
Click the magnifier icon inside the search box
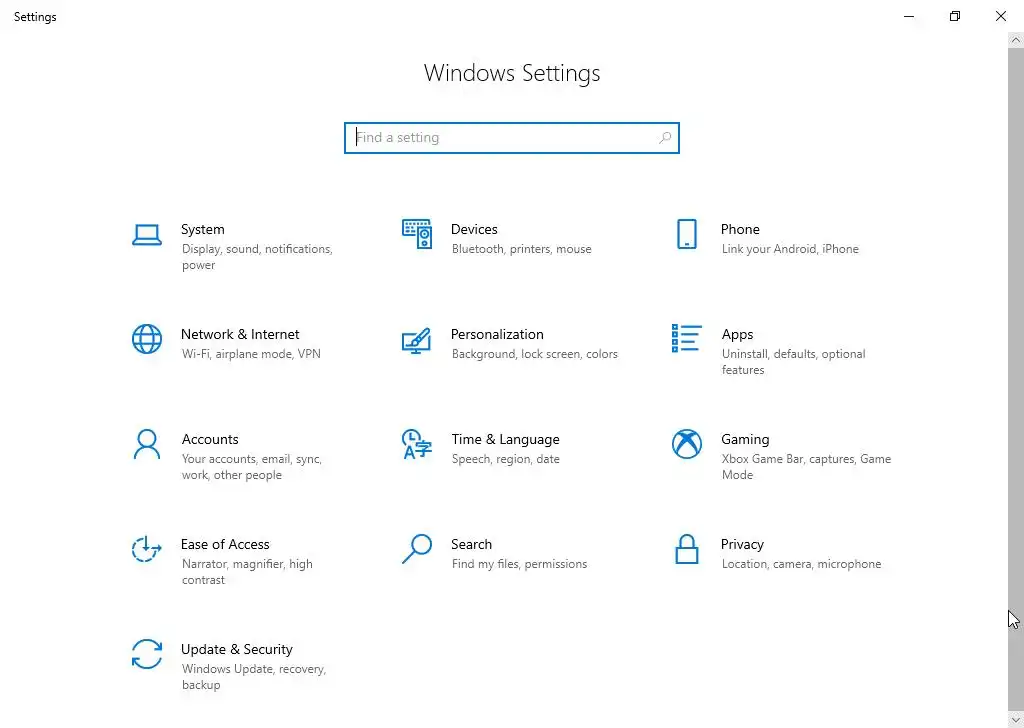click(665, 138)
